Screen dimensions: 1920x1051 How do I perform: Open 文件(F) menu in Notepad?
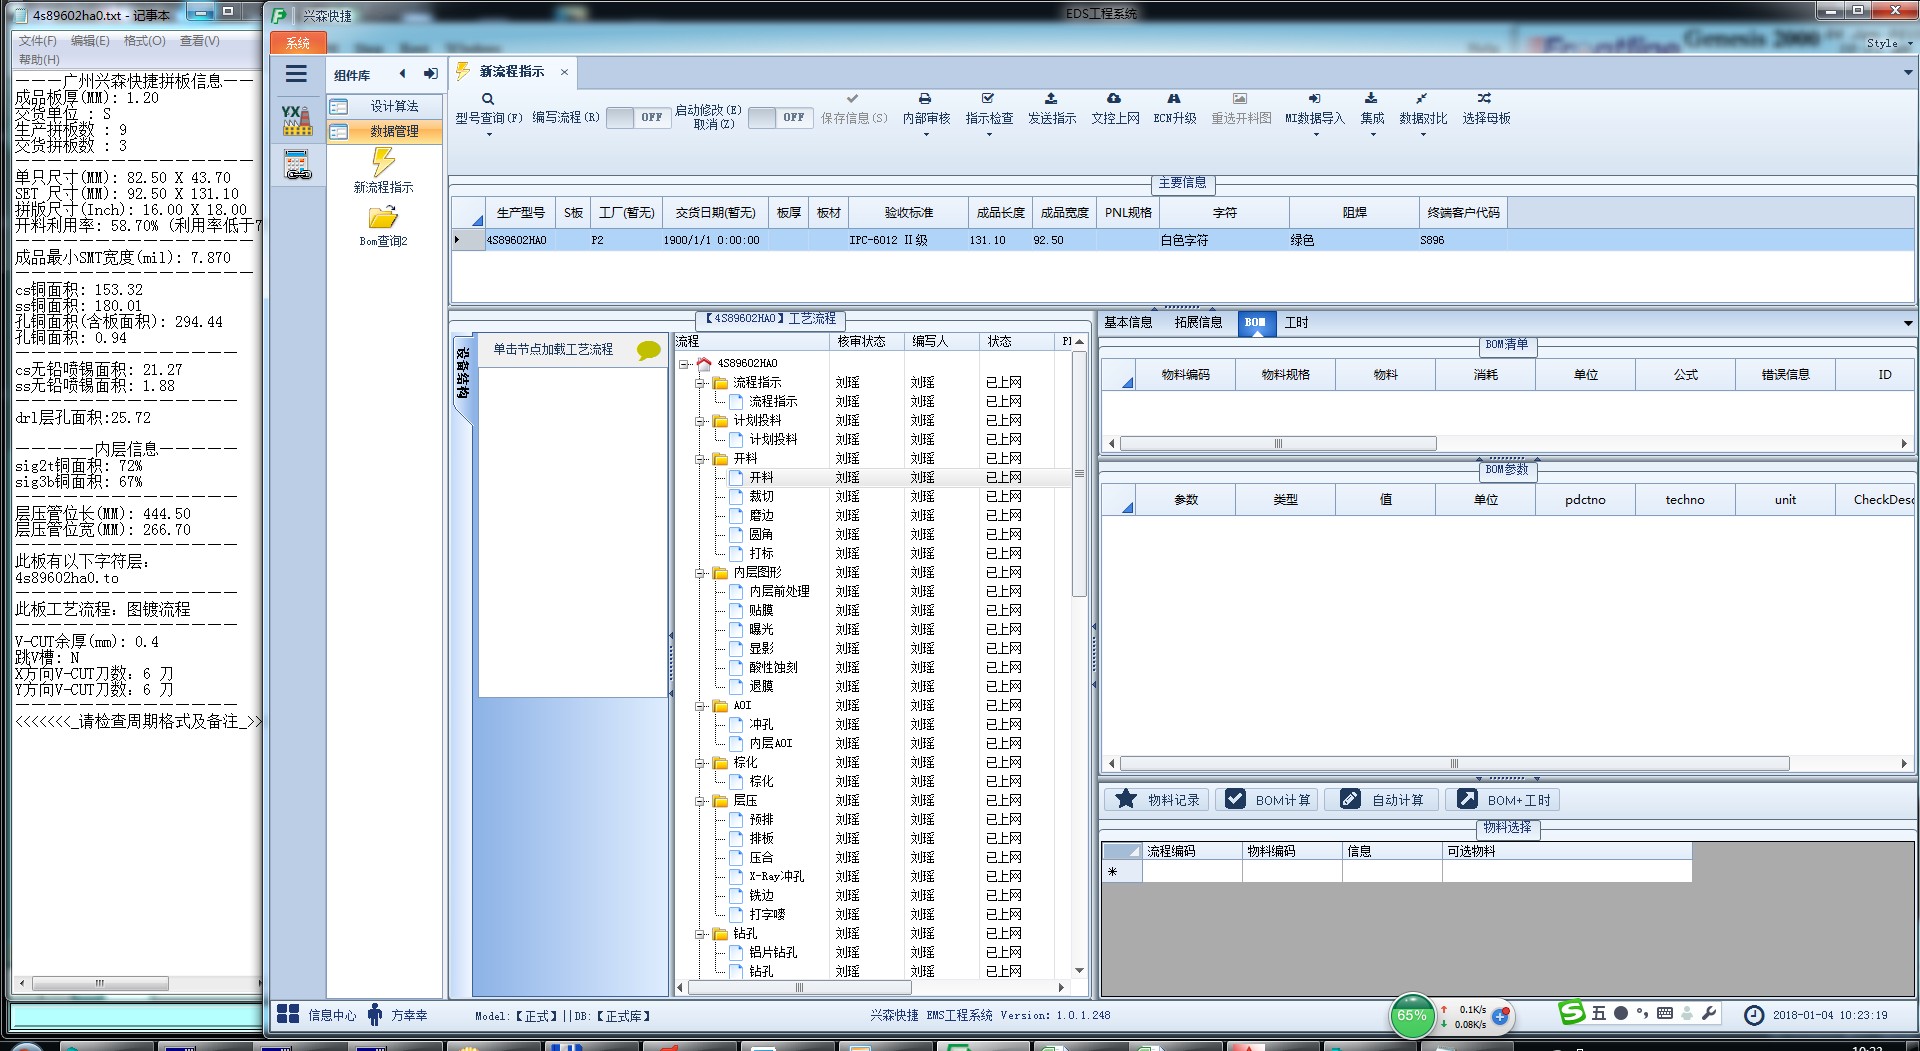point(37,41)
